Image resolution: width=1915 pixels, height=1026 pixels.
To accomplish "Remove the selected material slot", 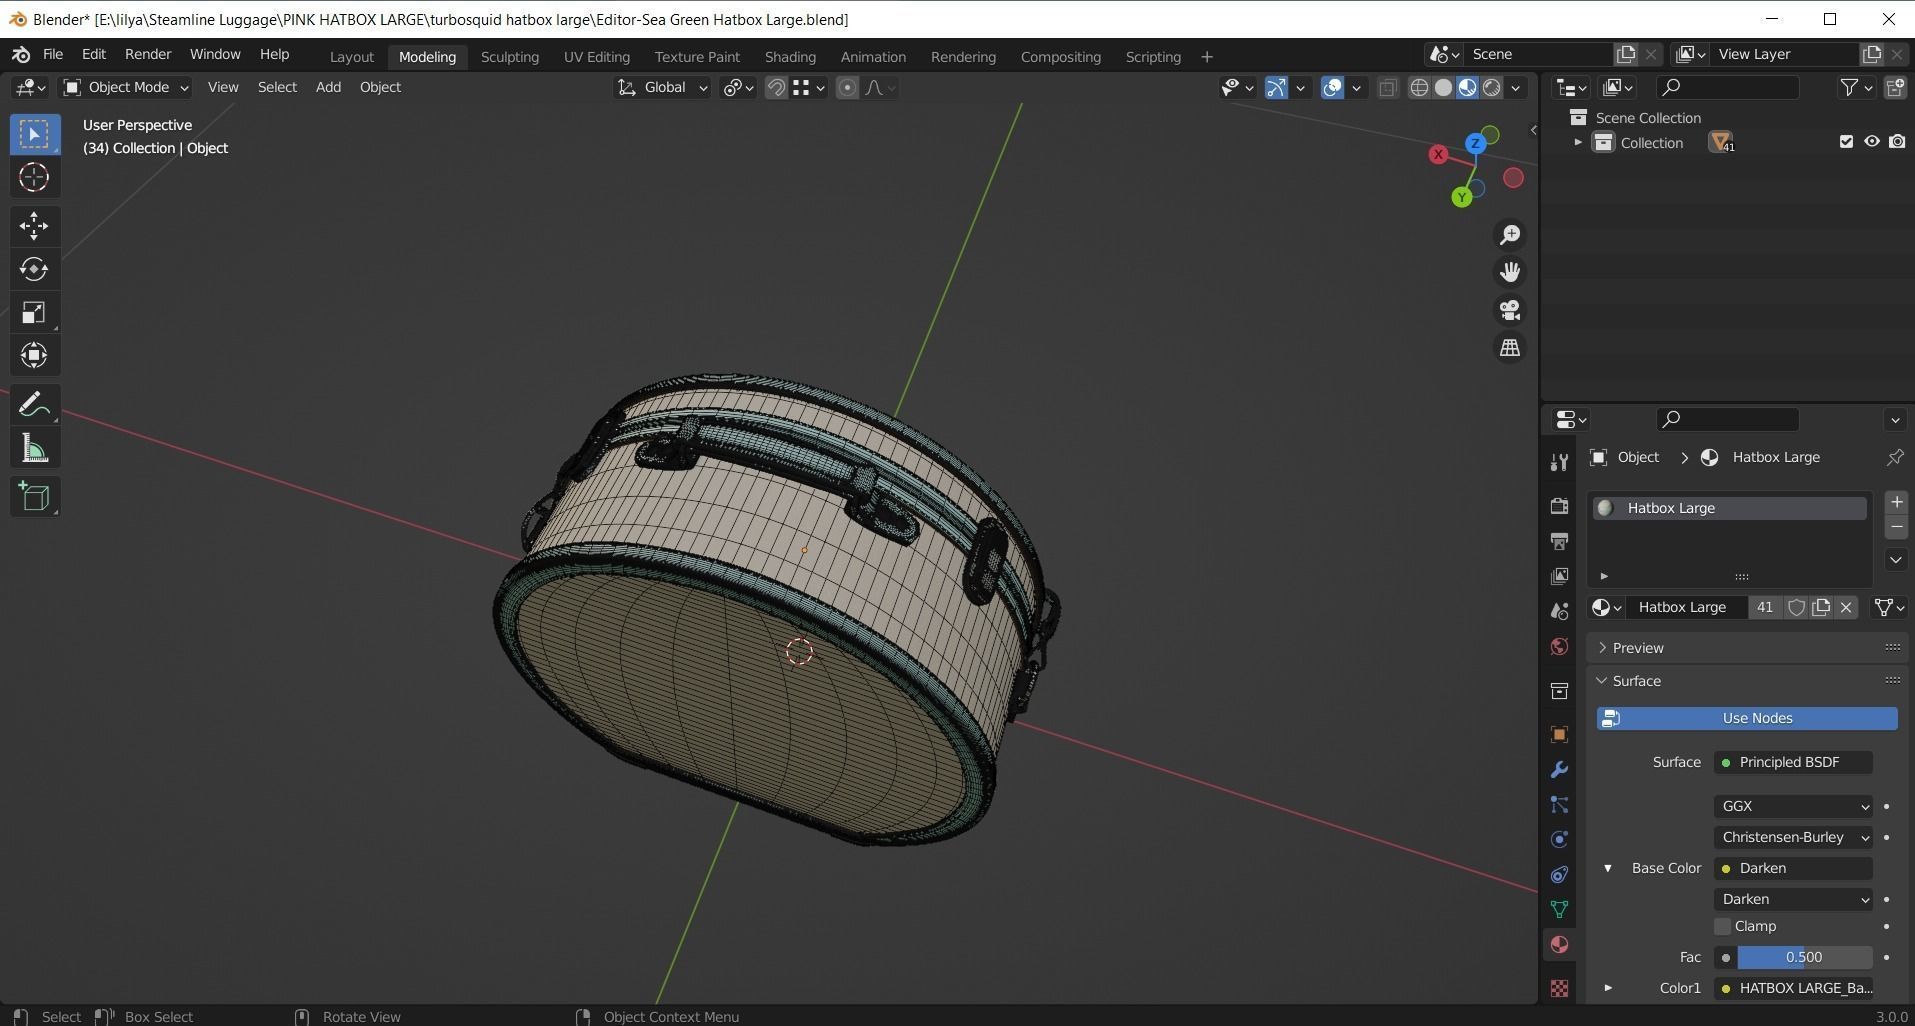I will [1896, 527].
